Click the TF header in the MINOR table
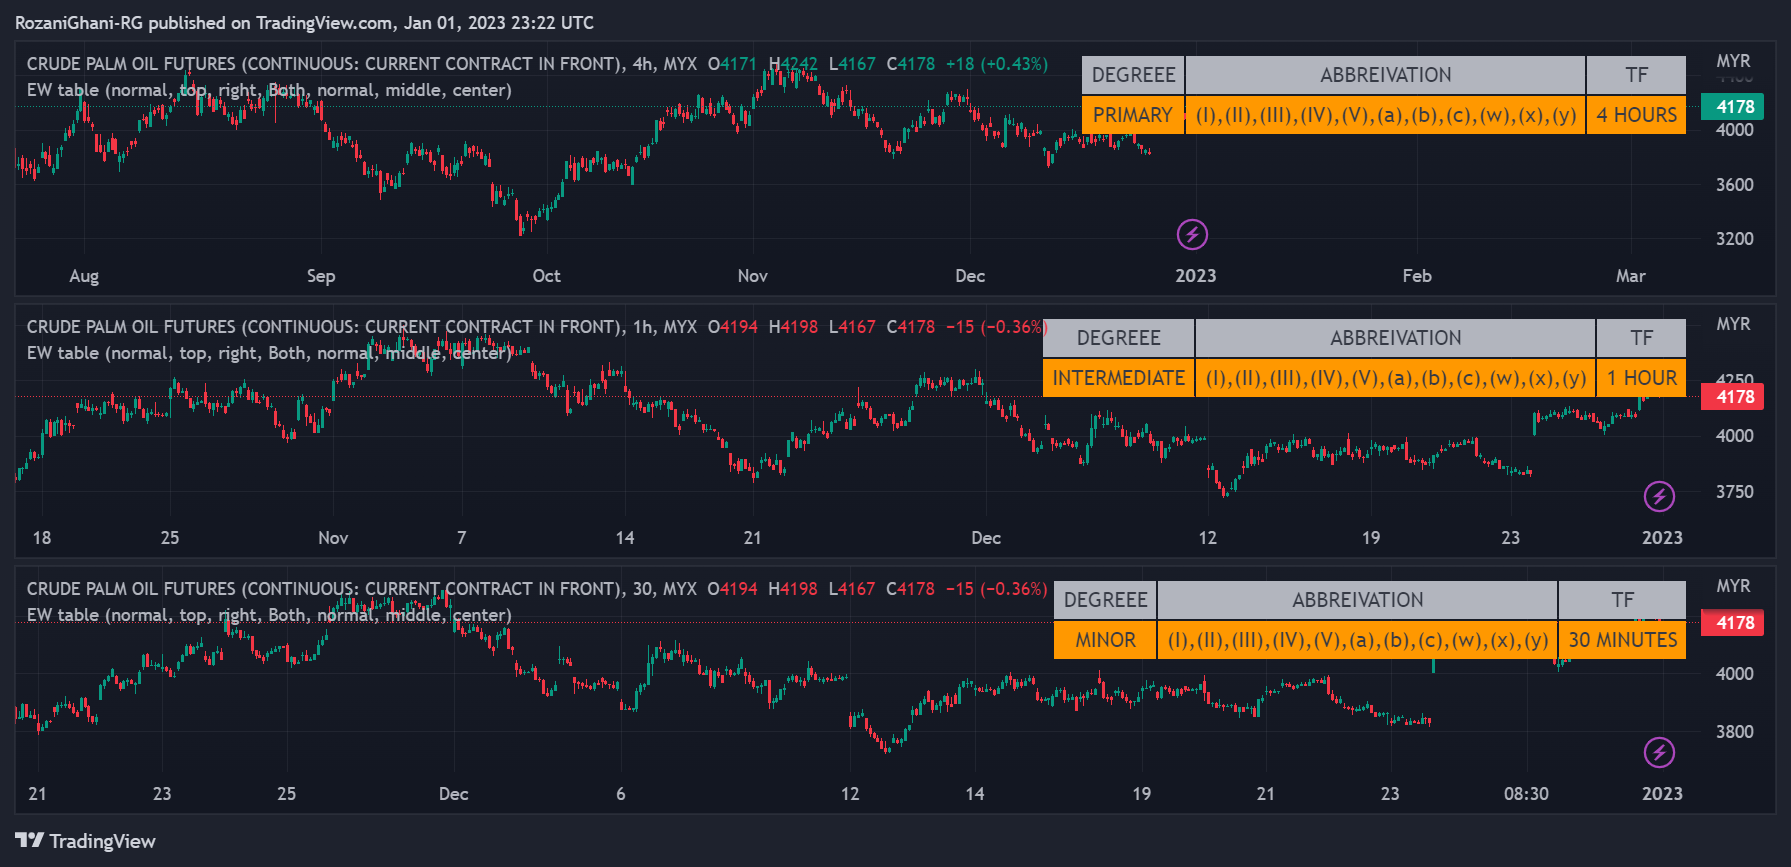Viewport: 1791px width, 867px height. coord(1622,600)
